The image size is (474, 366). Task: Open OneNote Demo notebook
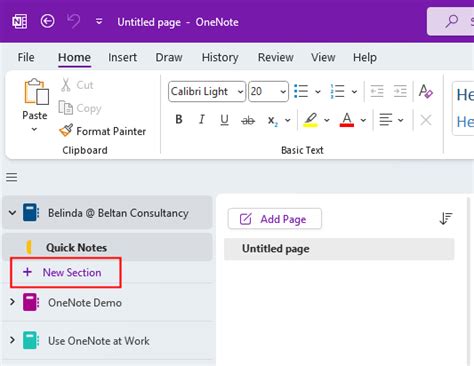(x=85, y=303)
